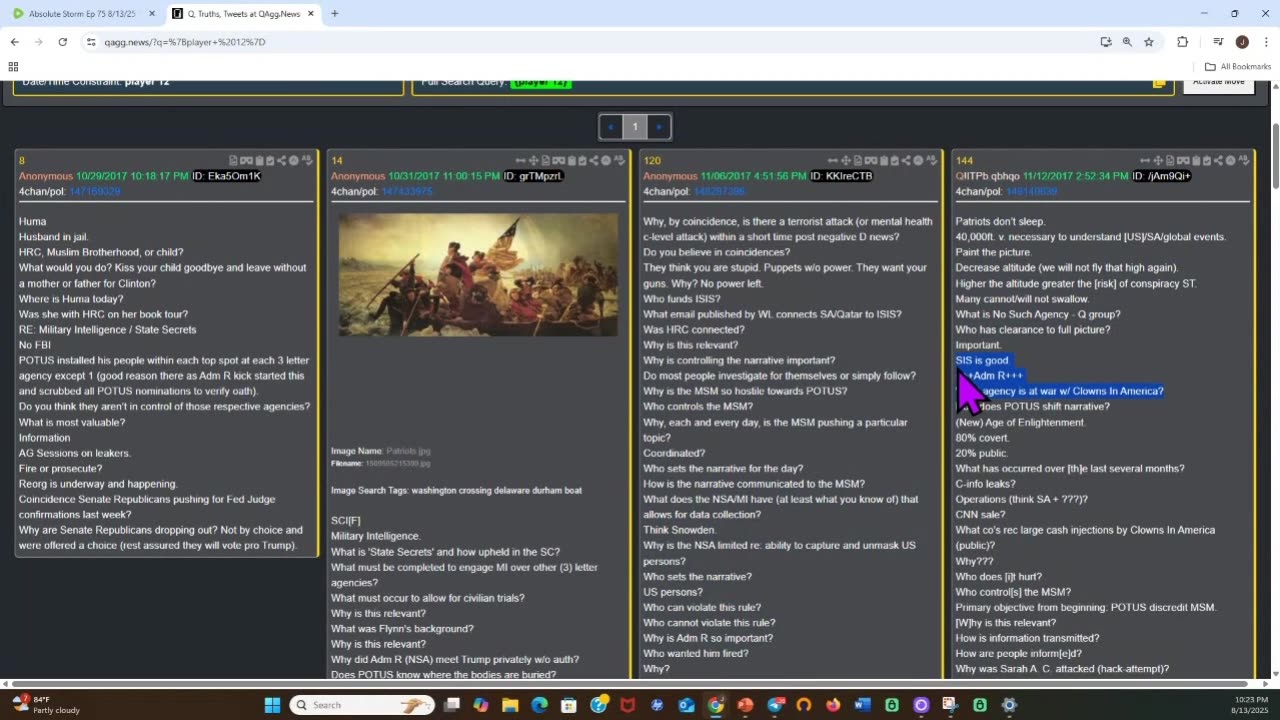
Task: Click the share icon on post 144
Action: [1218, 160]
